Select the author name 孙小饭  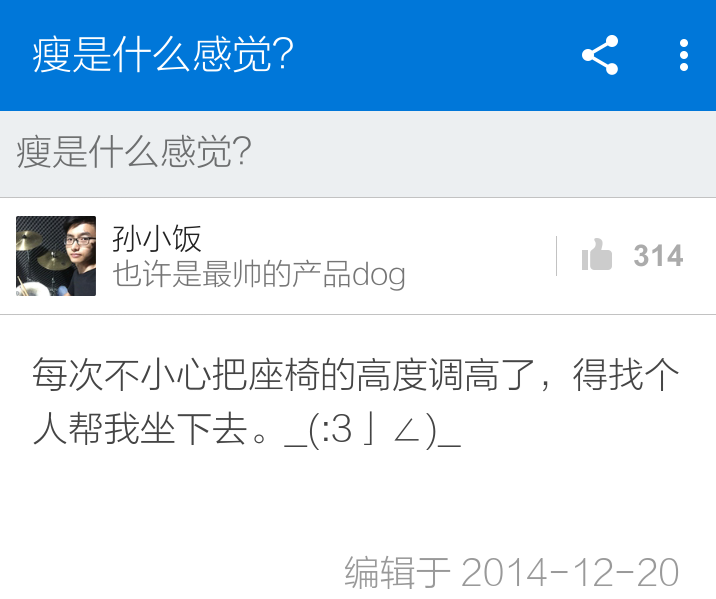(x=157, y=238)
